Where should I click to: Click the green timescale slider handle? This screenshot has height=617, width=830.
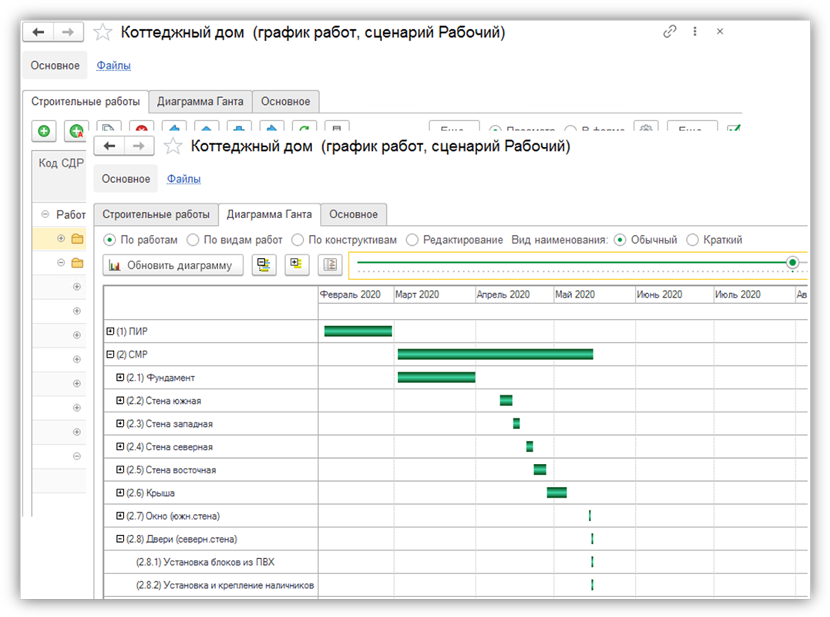pos(793,262)
